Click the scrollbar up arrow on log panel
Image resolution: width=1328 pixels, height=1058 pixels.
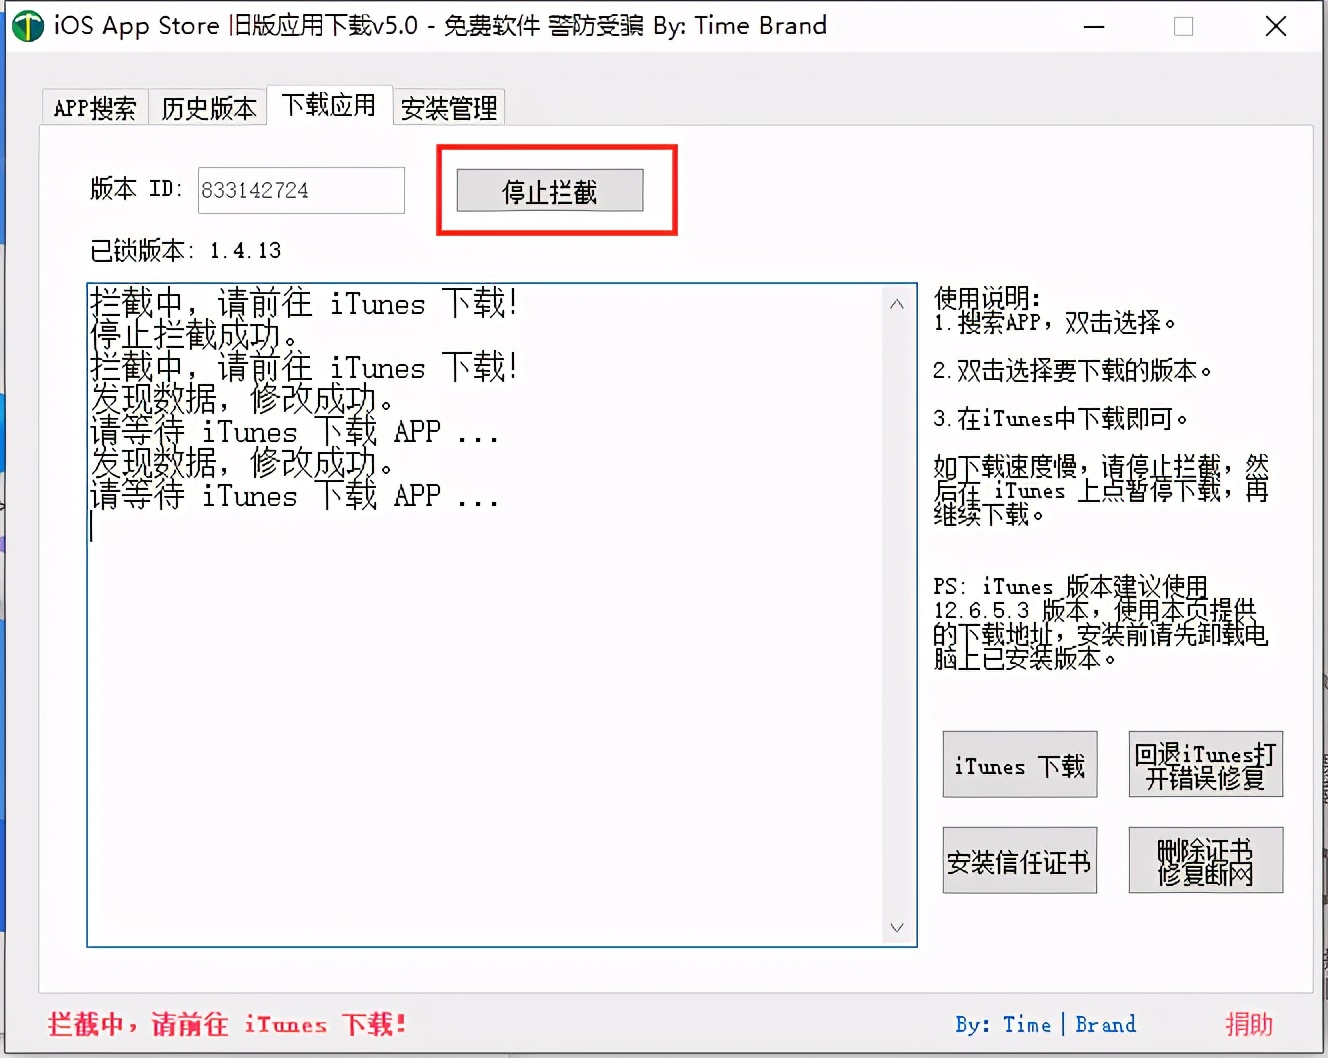pyautogui.click(x=896, y=303)
